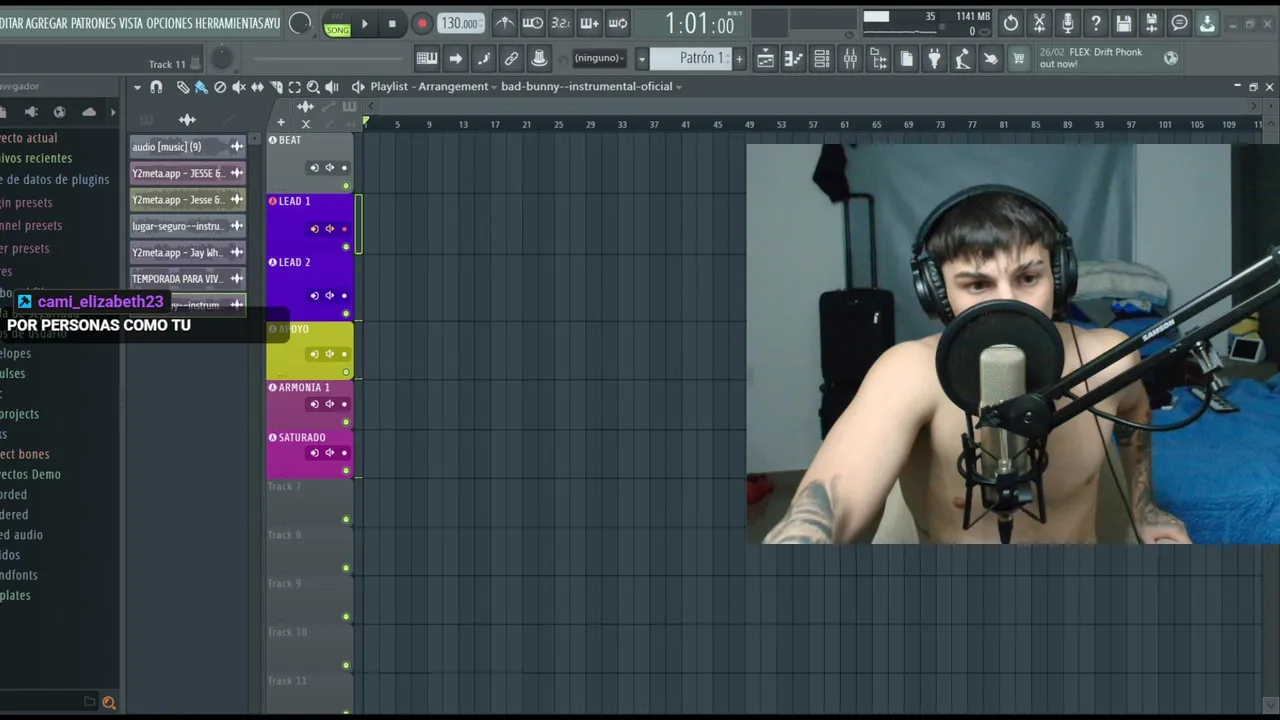
Task: Toggle the step editing mode icon
Action: pyautogui.click(x=483, y=58)
